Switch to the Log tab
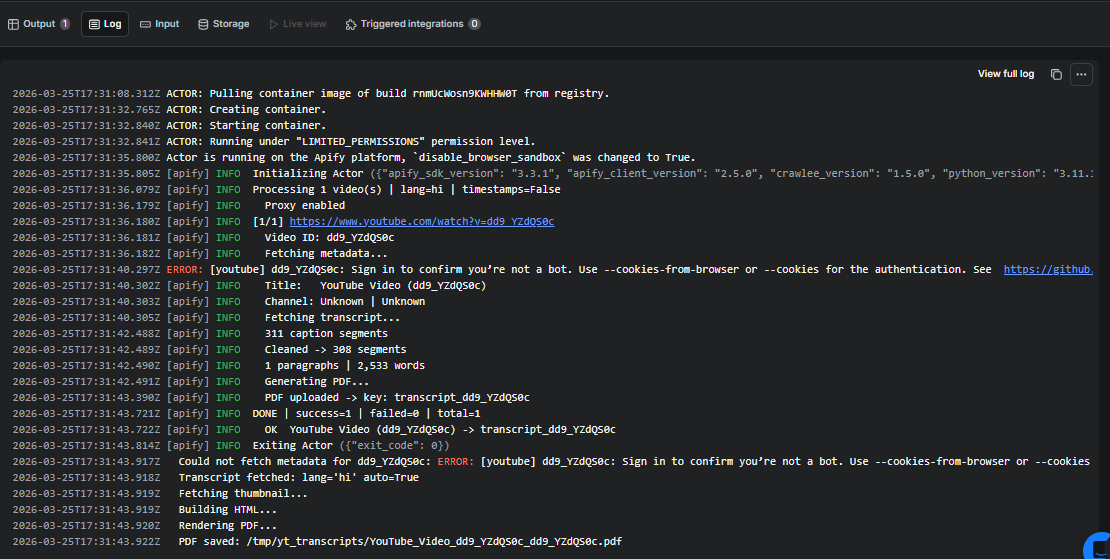Viewport: 1110px width, 559px height. [105, 24]
